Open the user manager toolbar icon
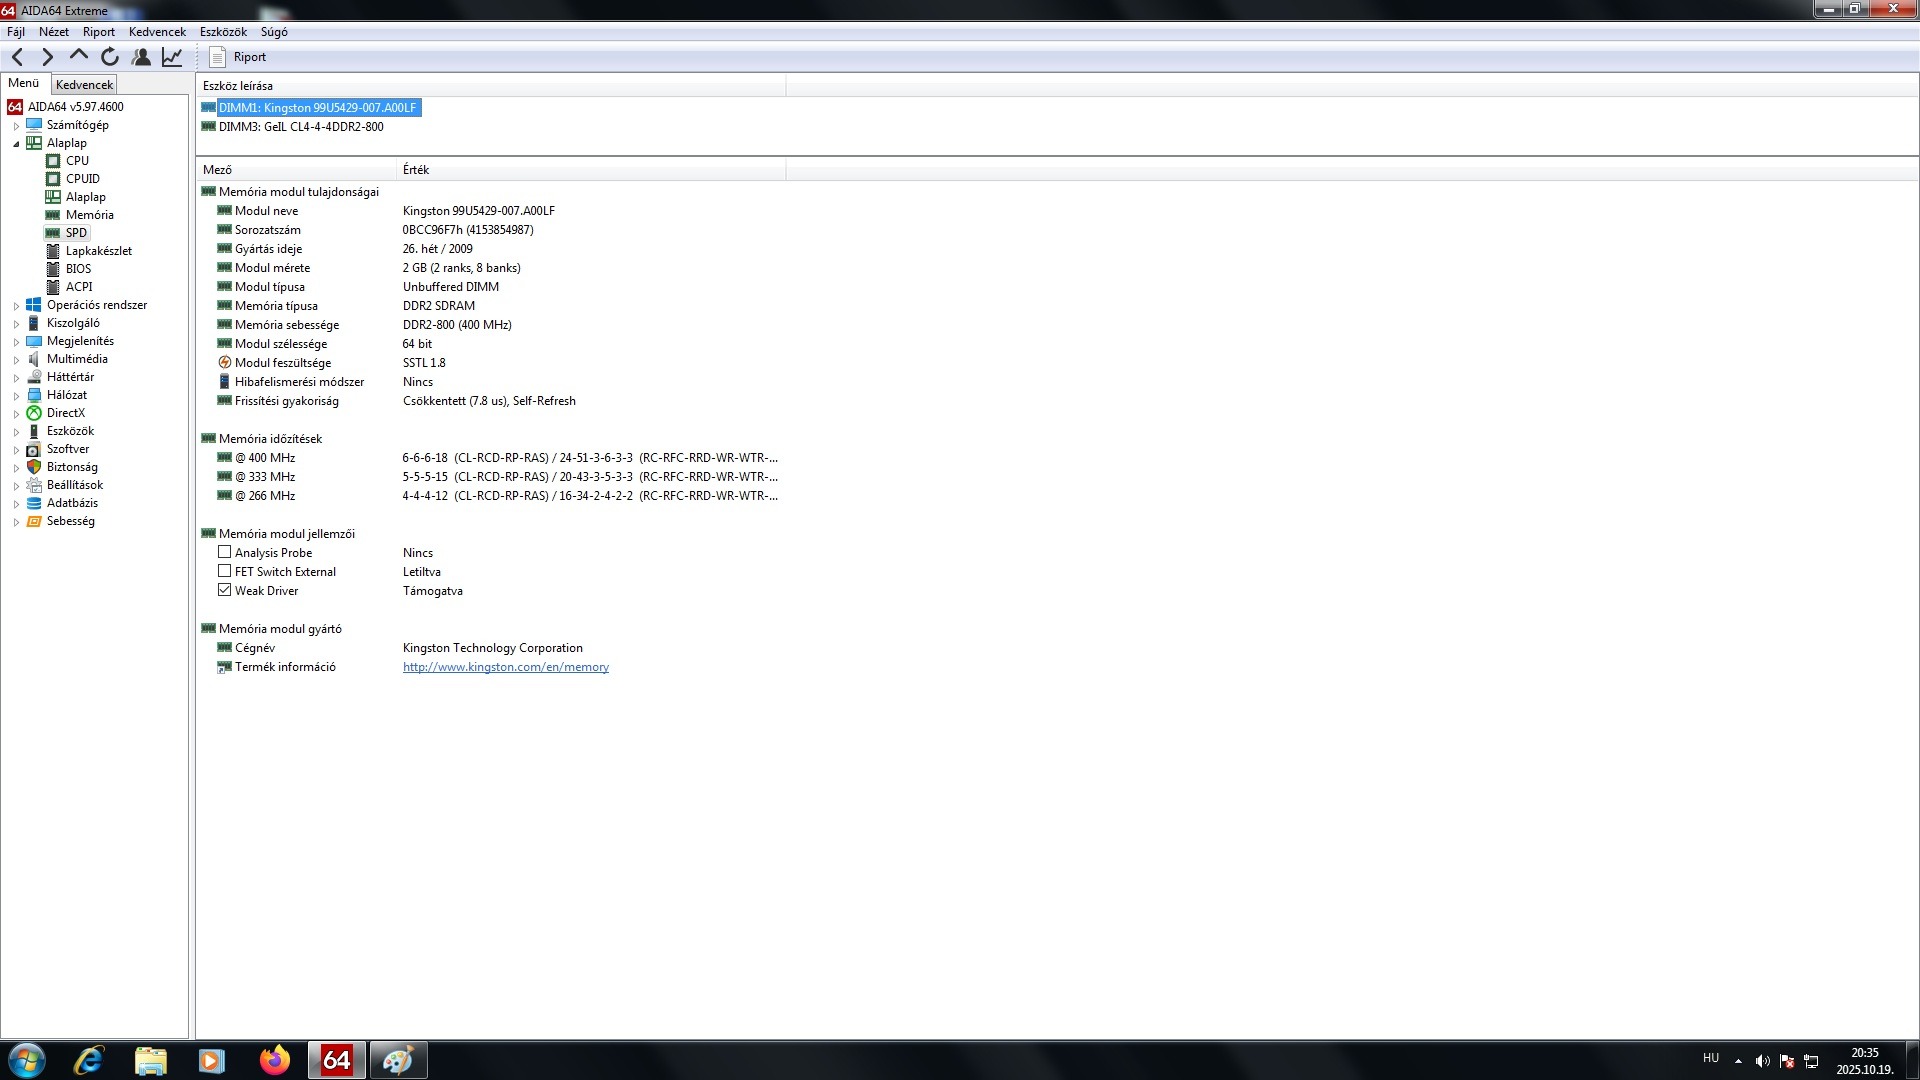The width and height of the screenshot is (1920, 1080). pos(141,57)
